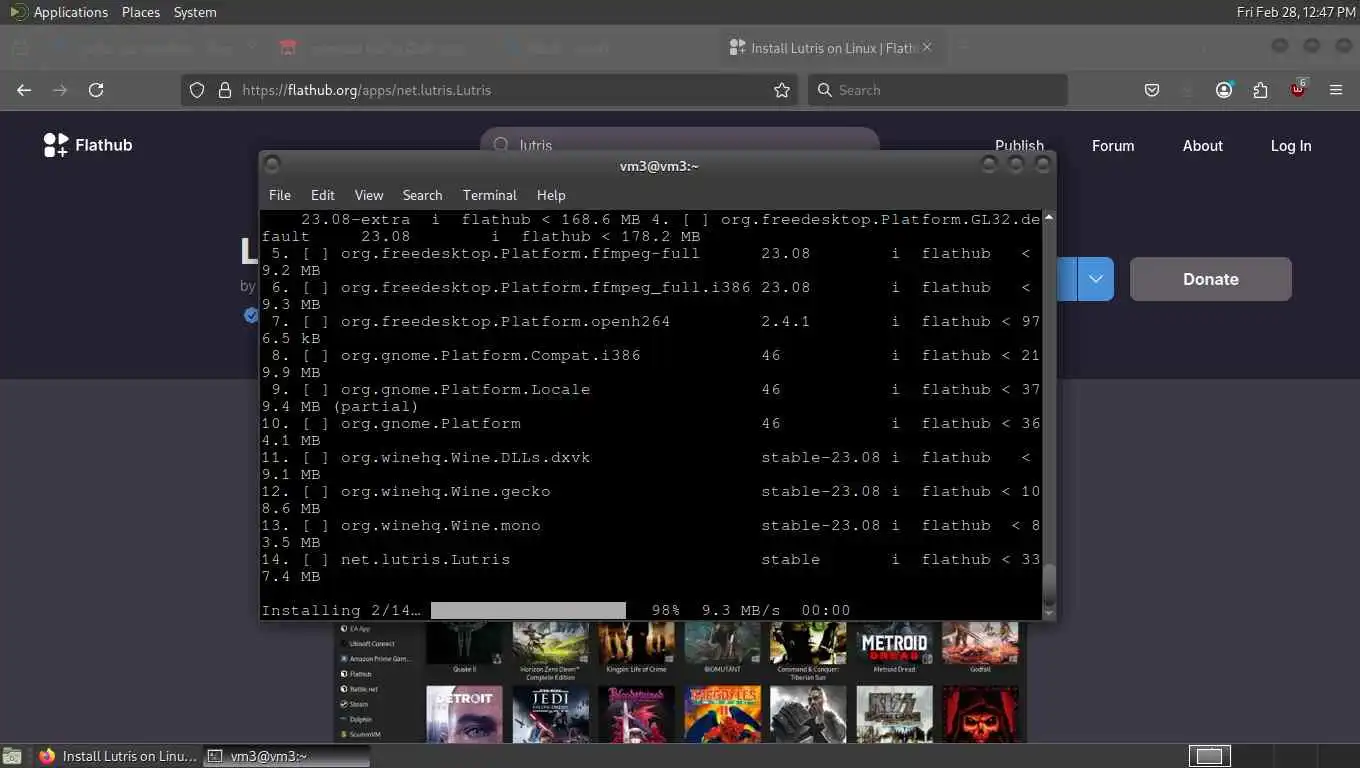
Task: Reload the Flathub page in Firefox
Action: (96, 90)
